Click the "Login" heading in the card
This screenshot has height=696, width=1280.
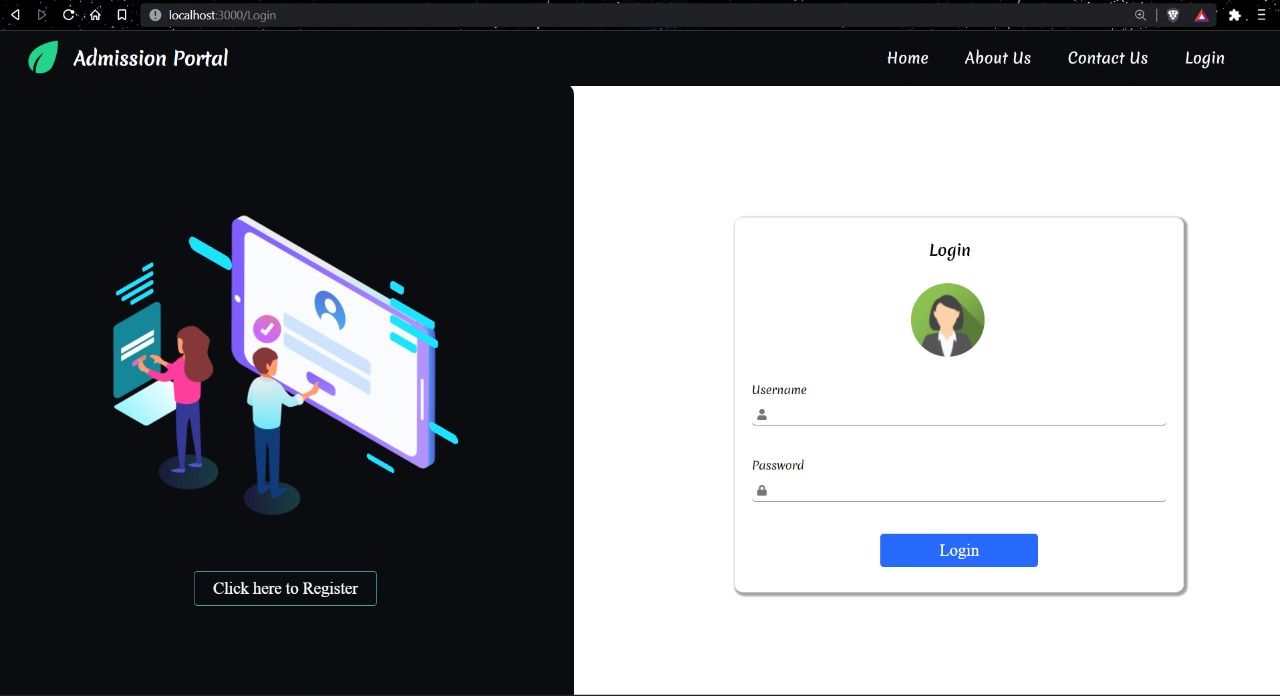950,250
